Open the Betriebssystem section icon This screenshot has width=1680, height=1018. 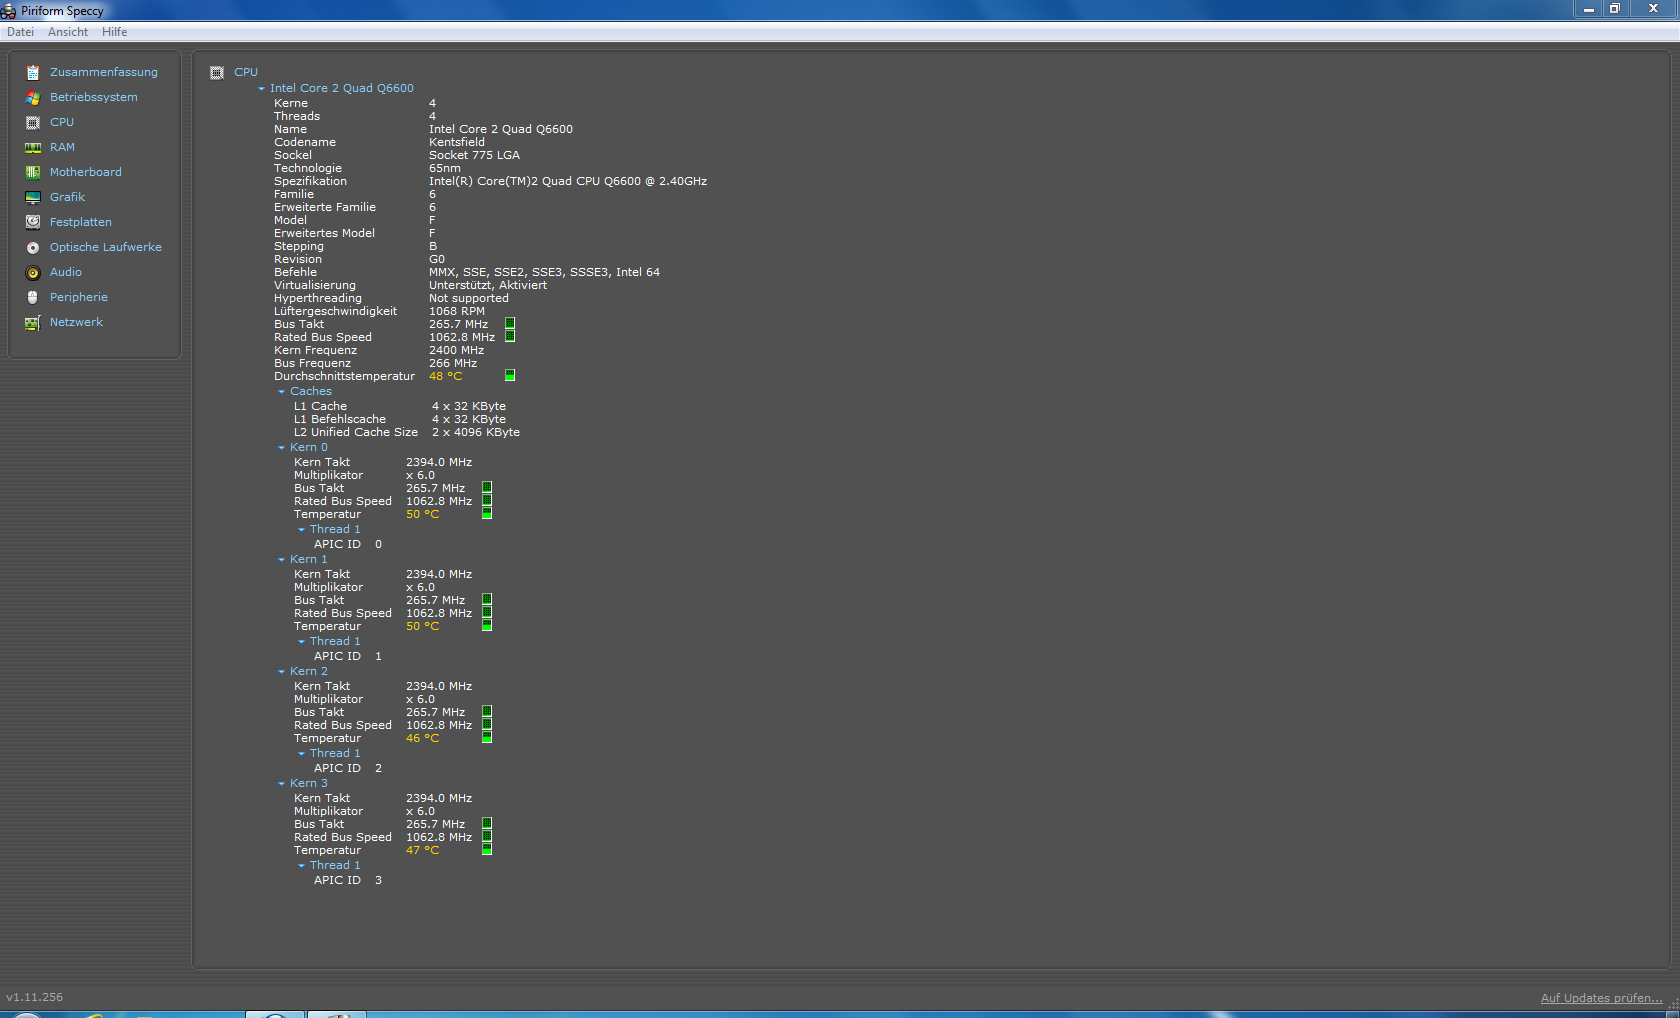(33, 97)
